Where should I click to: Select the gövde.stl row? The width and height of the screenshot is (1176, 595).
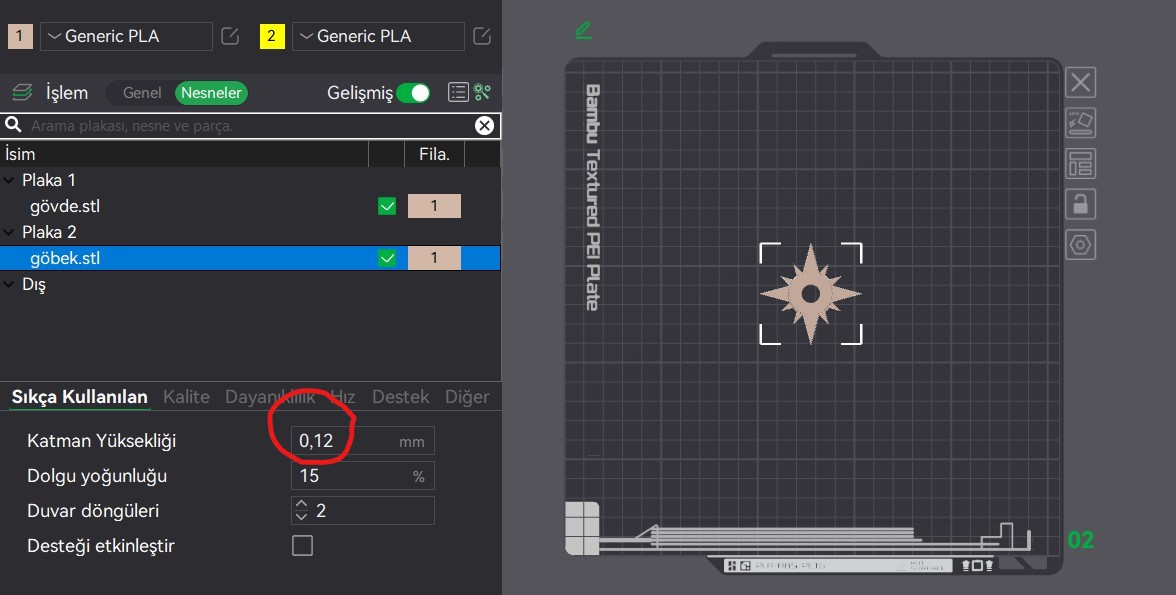[x=250, y=206]
